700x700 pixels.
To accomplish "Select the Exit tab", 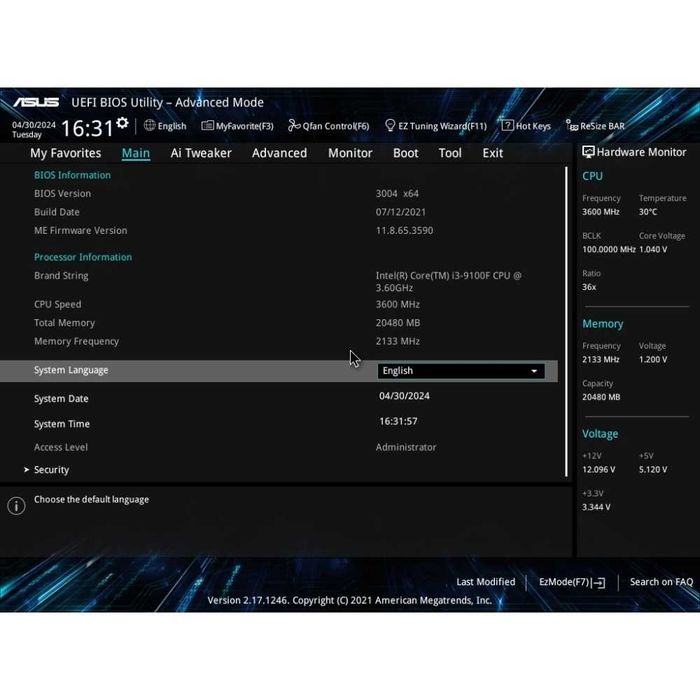I will pos(492,153).
